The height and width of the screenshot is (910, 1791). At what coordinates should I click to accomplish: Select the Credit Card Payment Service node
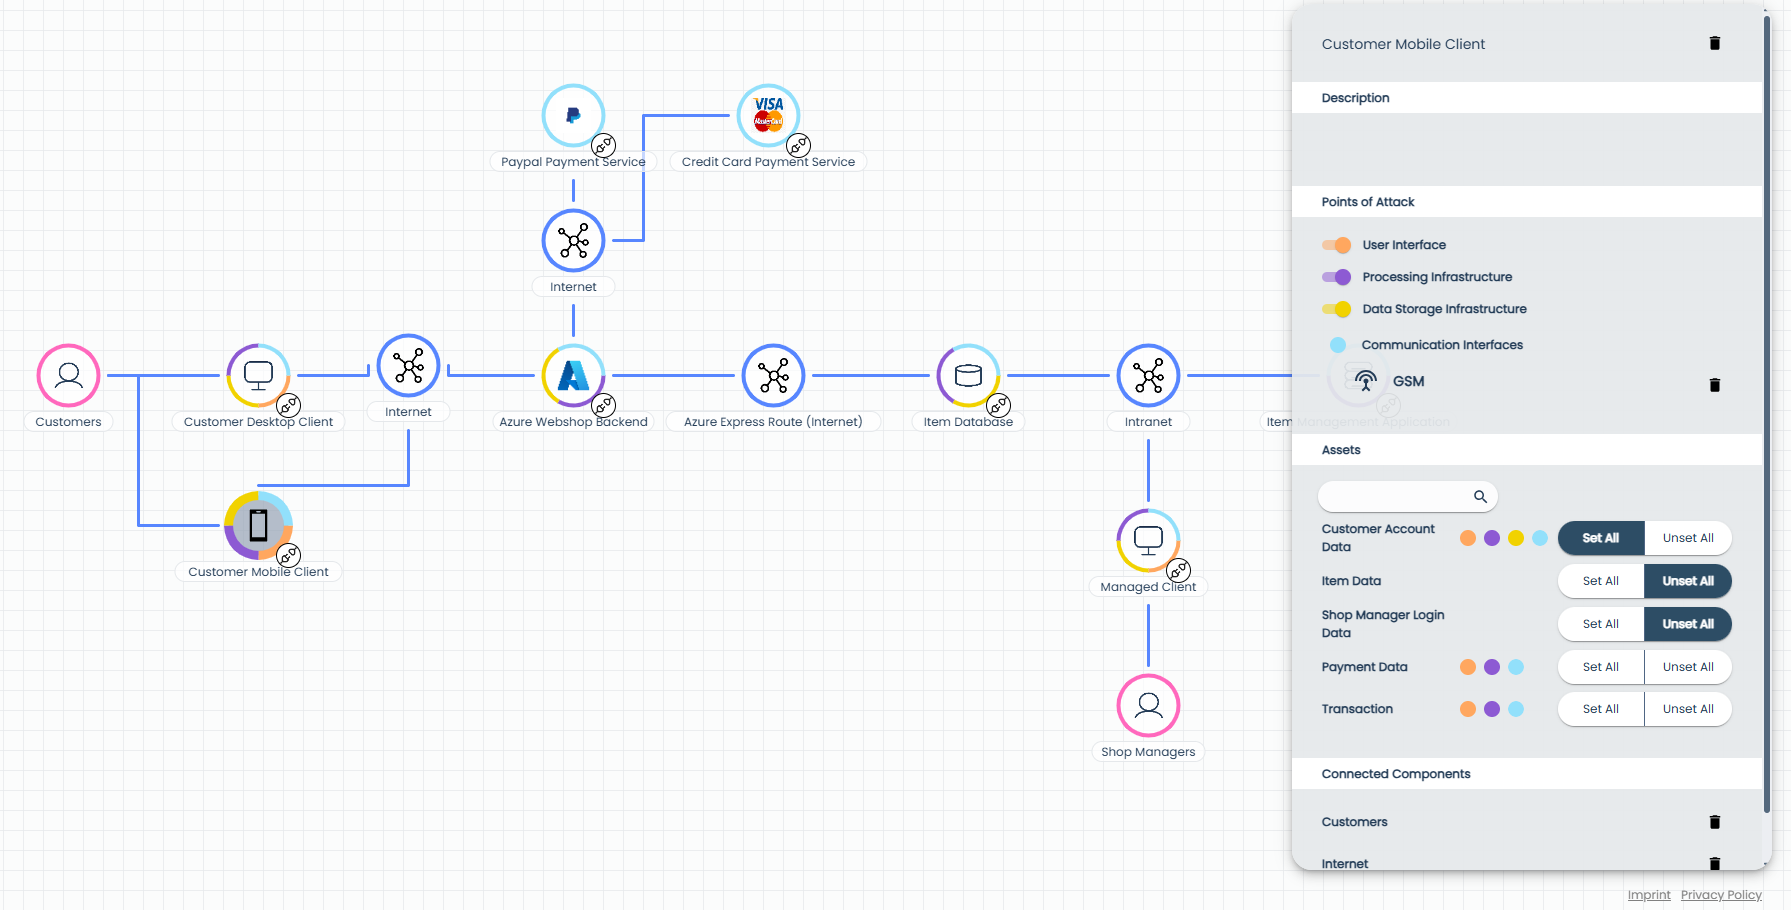768,116
